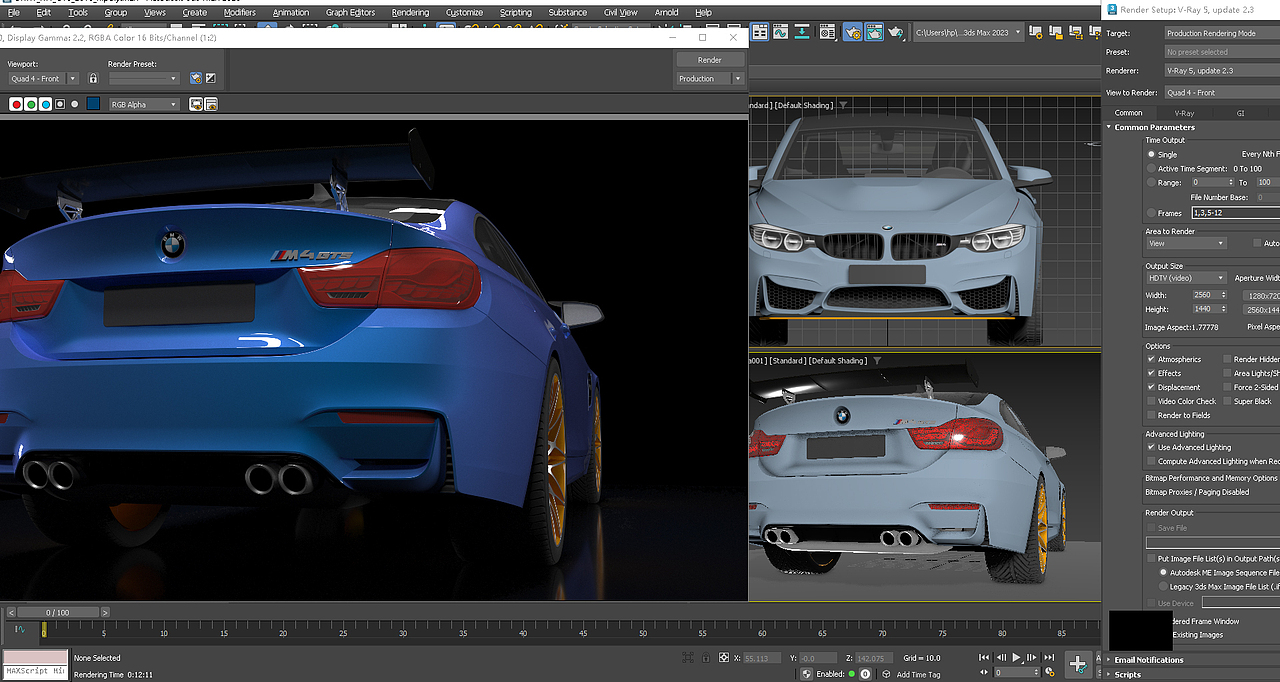Click the project settings gear icon
The image size is (1280, 682).
pyautogui.click(x=1036, y=31)
